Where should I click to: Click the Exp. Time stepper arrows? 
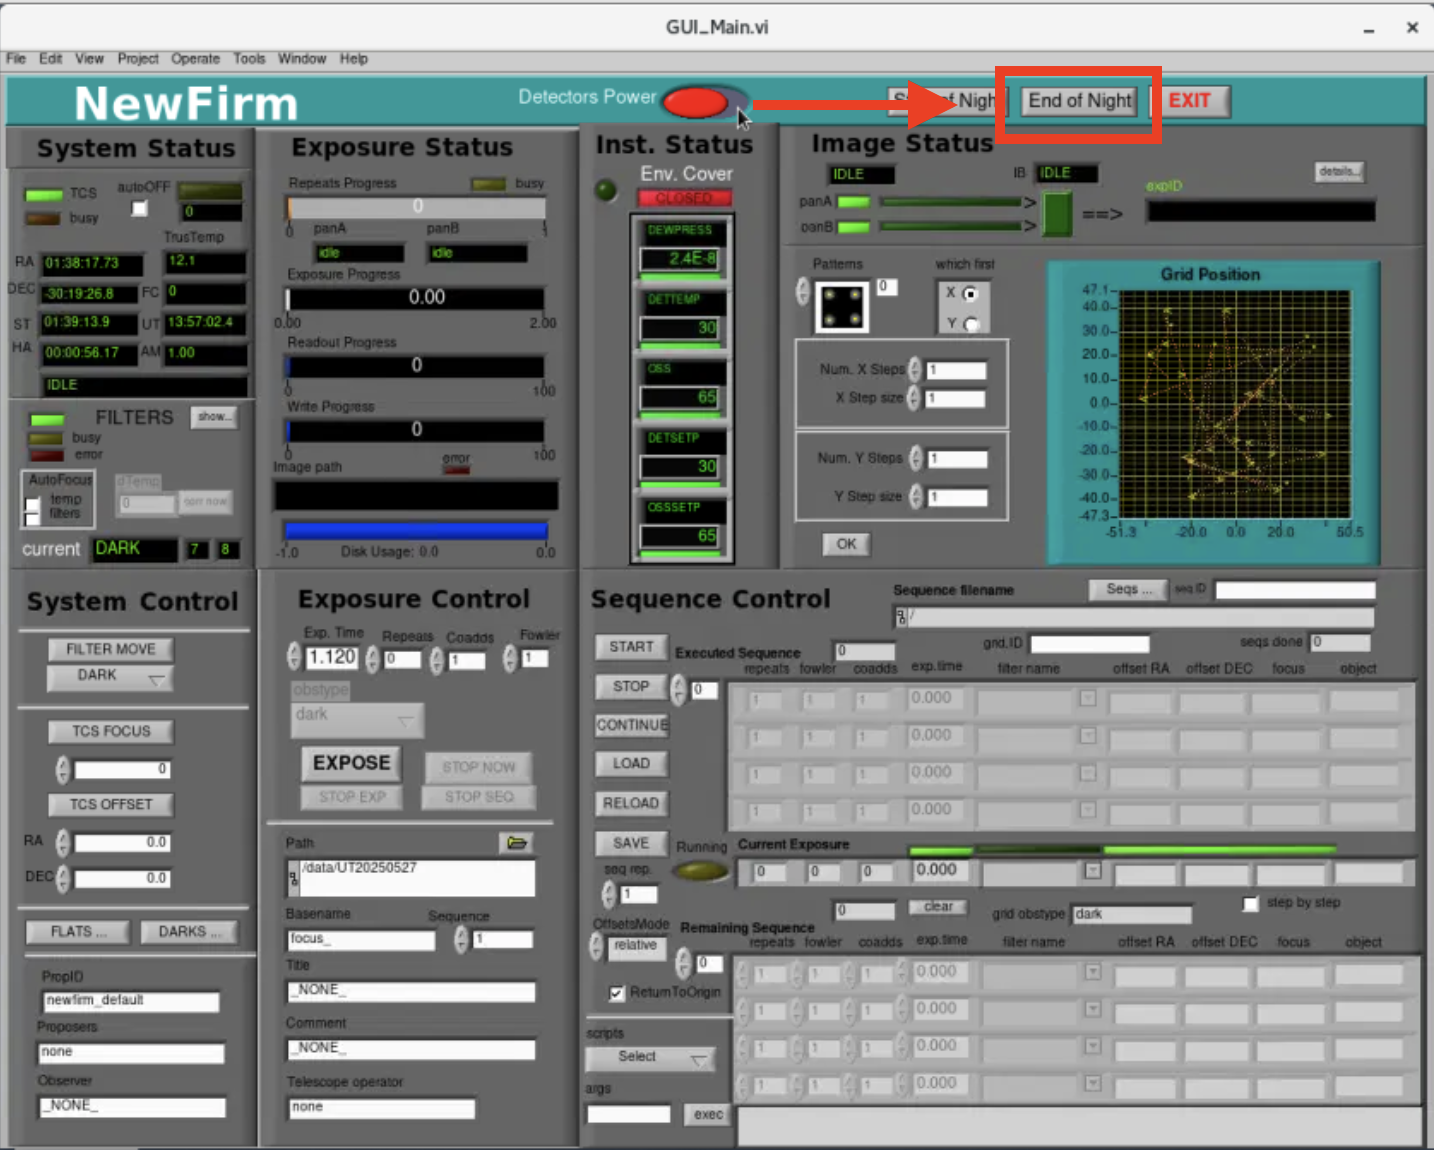[293, 657]
